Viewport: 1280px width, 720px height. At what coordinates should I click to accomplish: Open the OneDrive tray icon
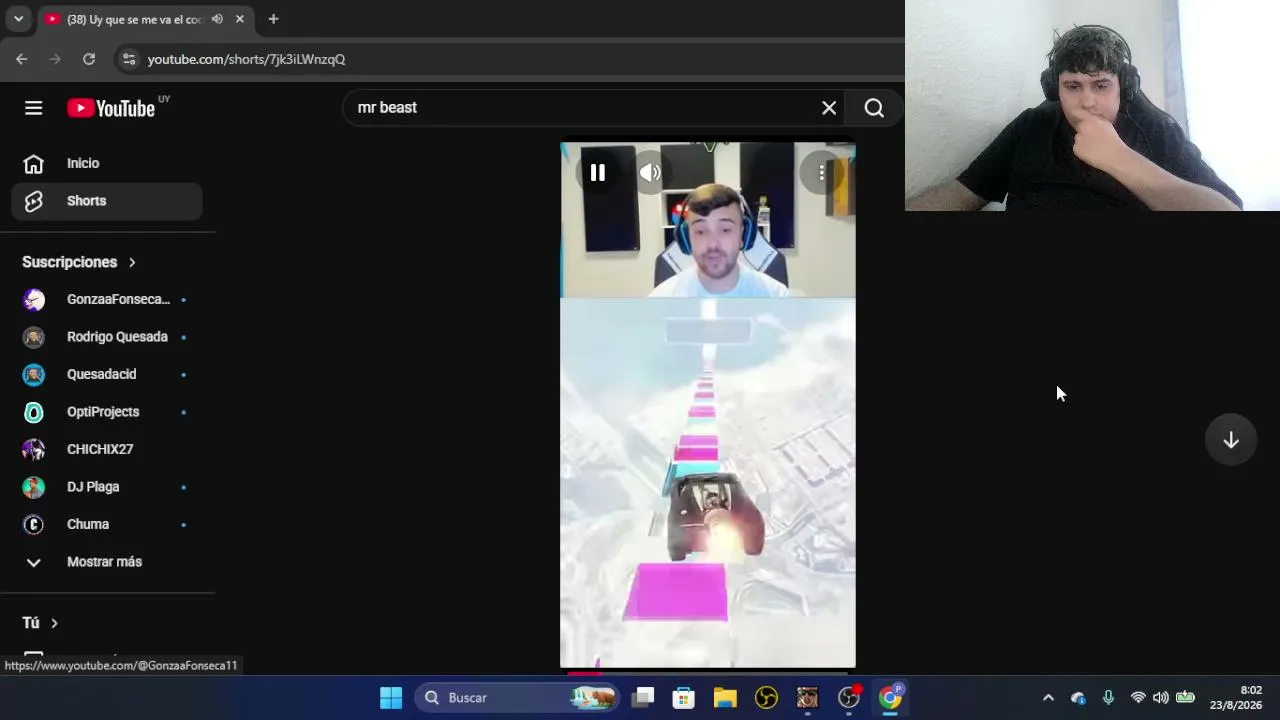(x=1078, y=698)
